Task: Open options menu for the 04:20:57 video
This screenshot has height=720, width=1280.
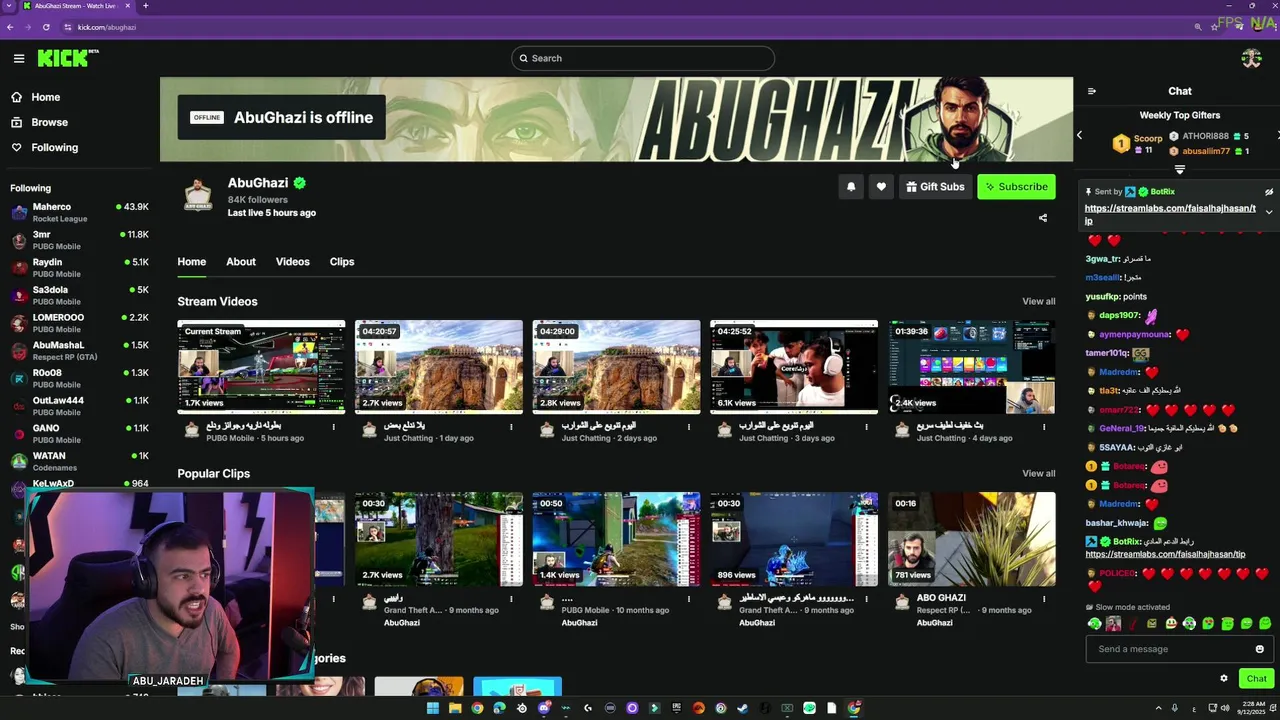Action: click(x=511, y=427)
